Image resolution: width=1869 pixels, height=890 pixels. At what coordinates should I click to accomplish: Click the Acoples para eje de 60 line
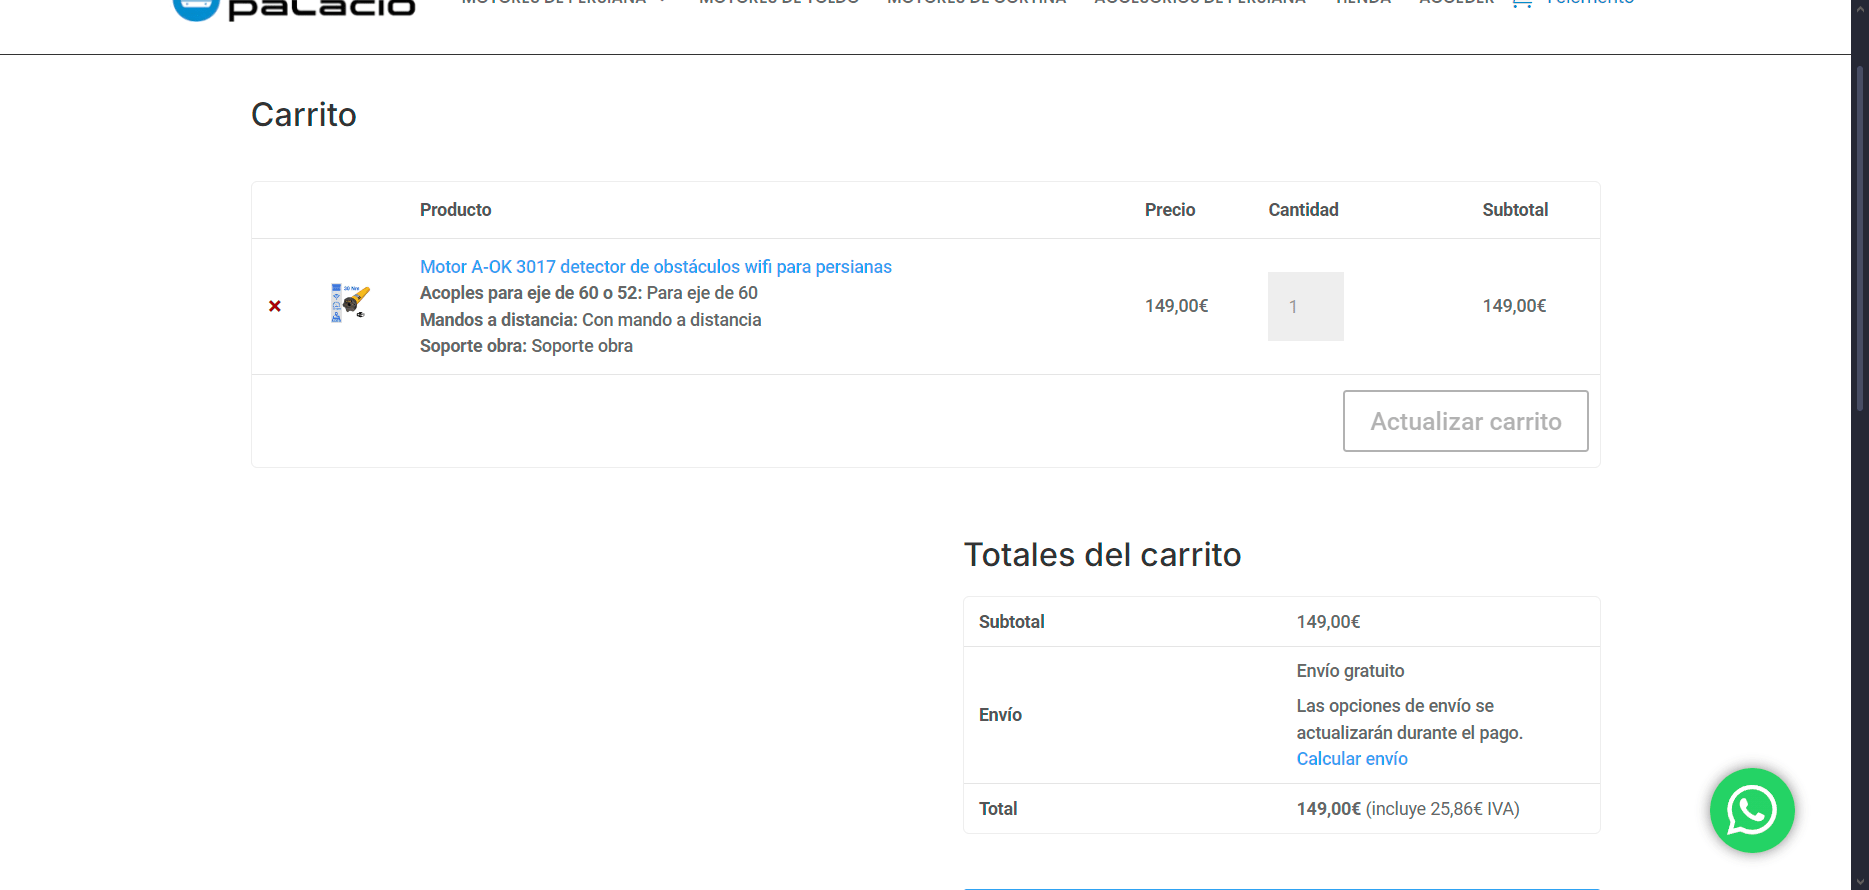click(x=589, y=293)
